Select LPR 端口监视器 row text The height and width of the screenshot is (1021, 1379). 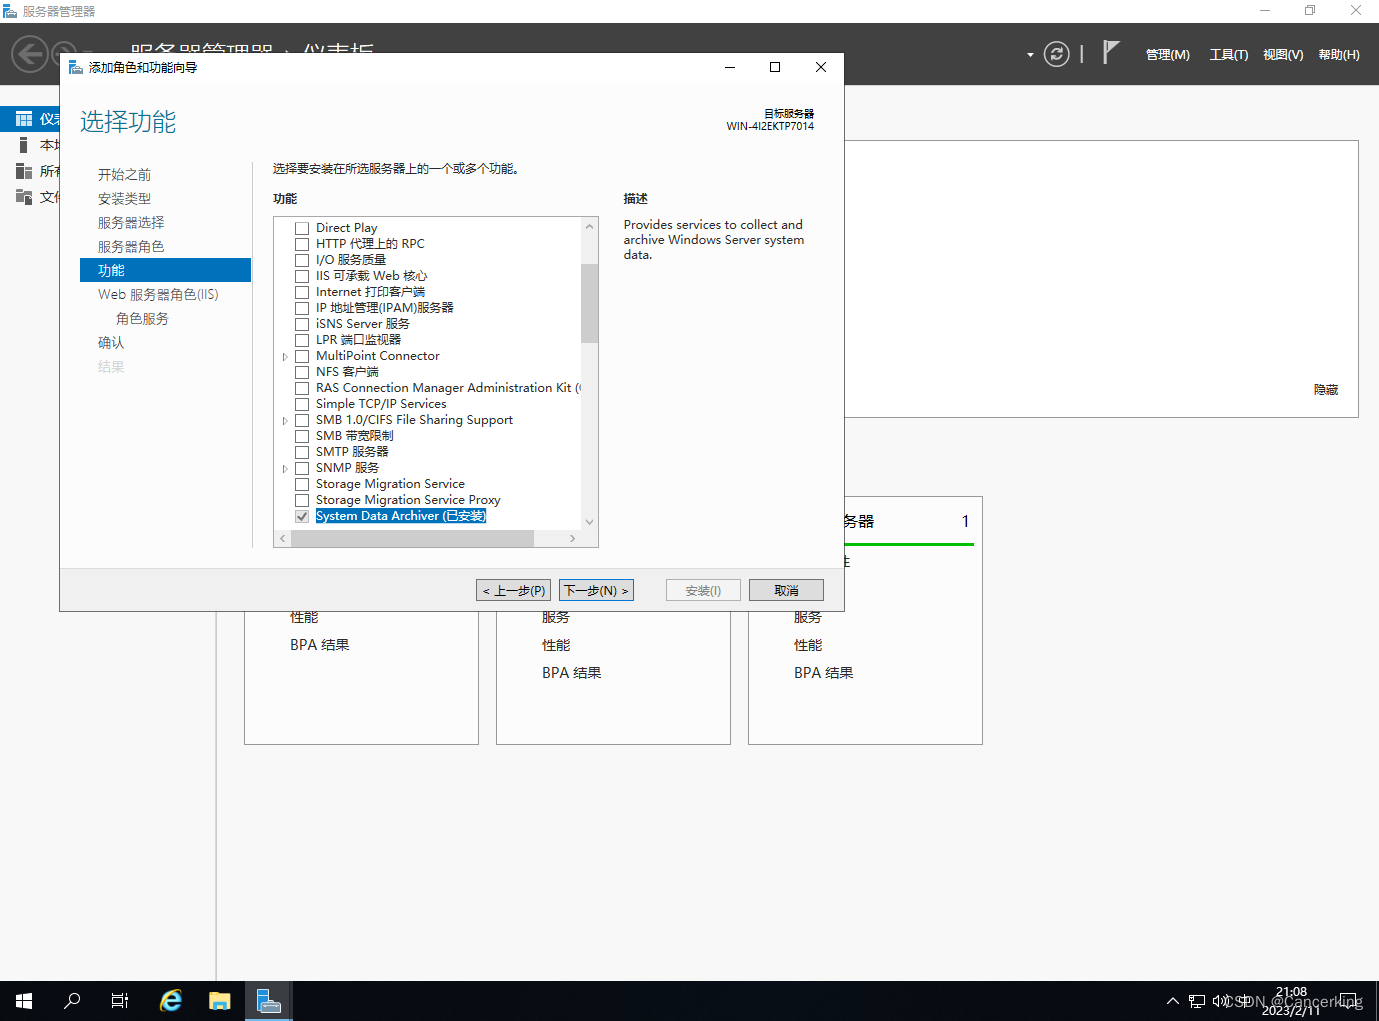click(358, 340)
